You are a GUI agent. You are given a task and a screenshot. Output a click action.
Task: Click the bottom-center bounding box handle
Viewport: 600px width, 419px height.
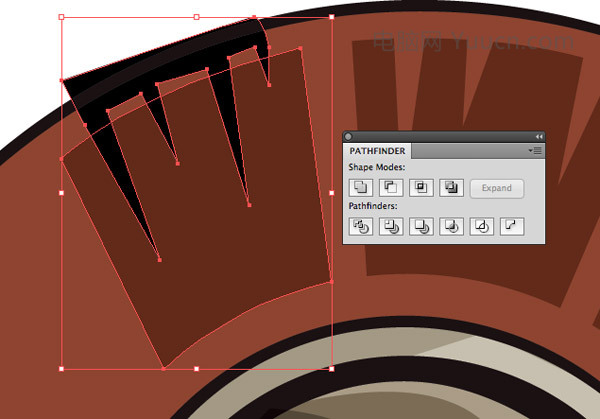[x=196, y=369]
